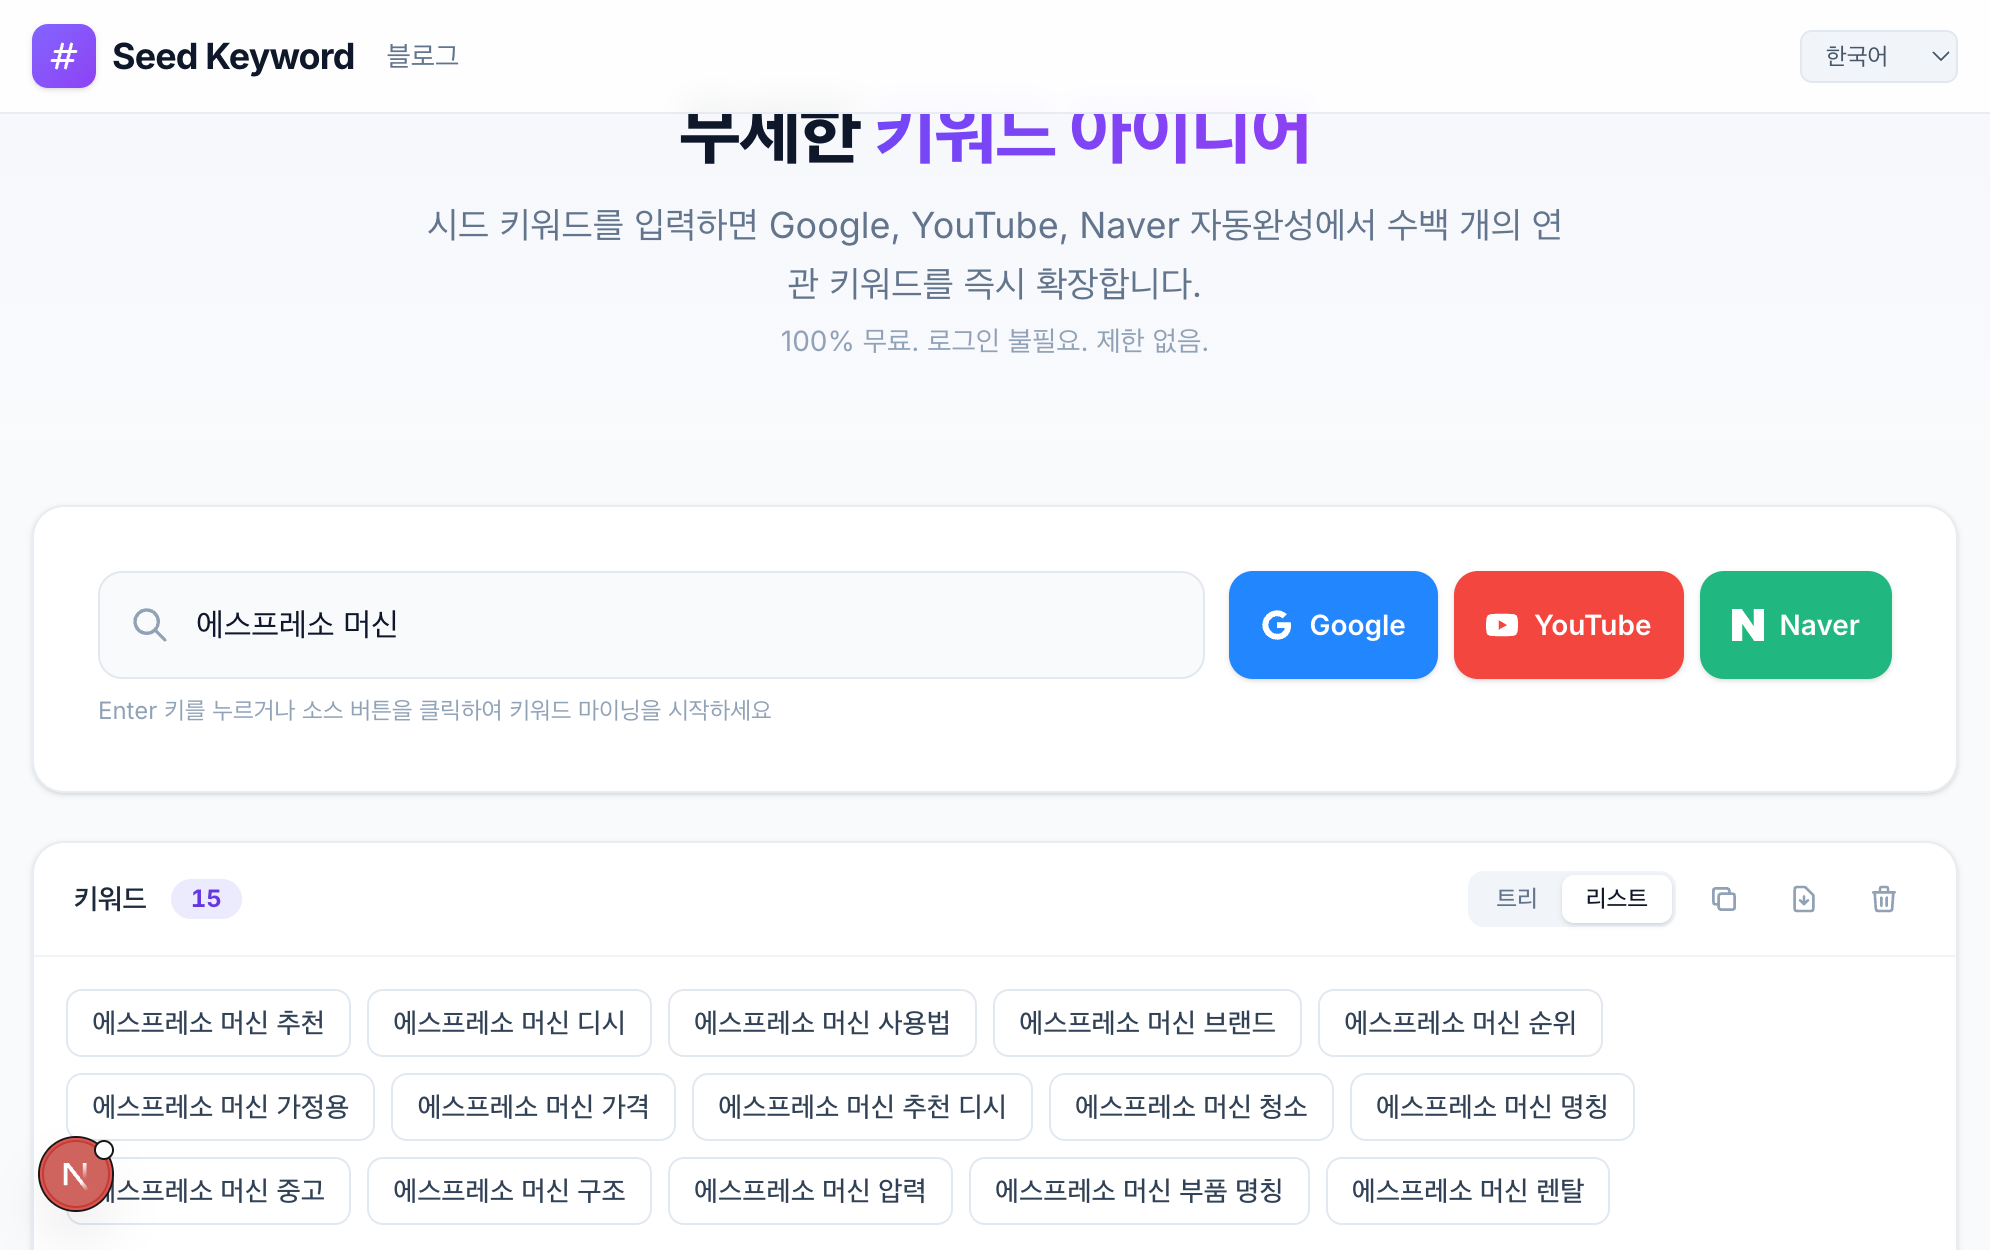Open the 블로그 link in header
Image resolution: width=1990 pixels, height=1250 pixels.
click(x=423, y=56)
